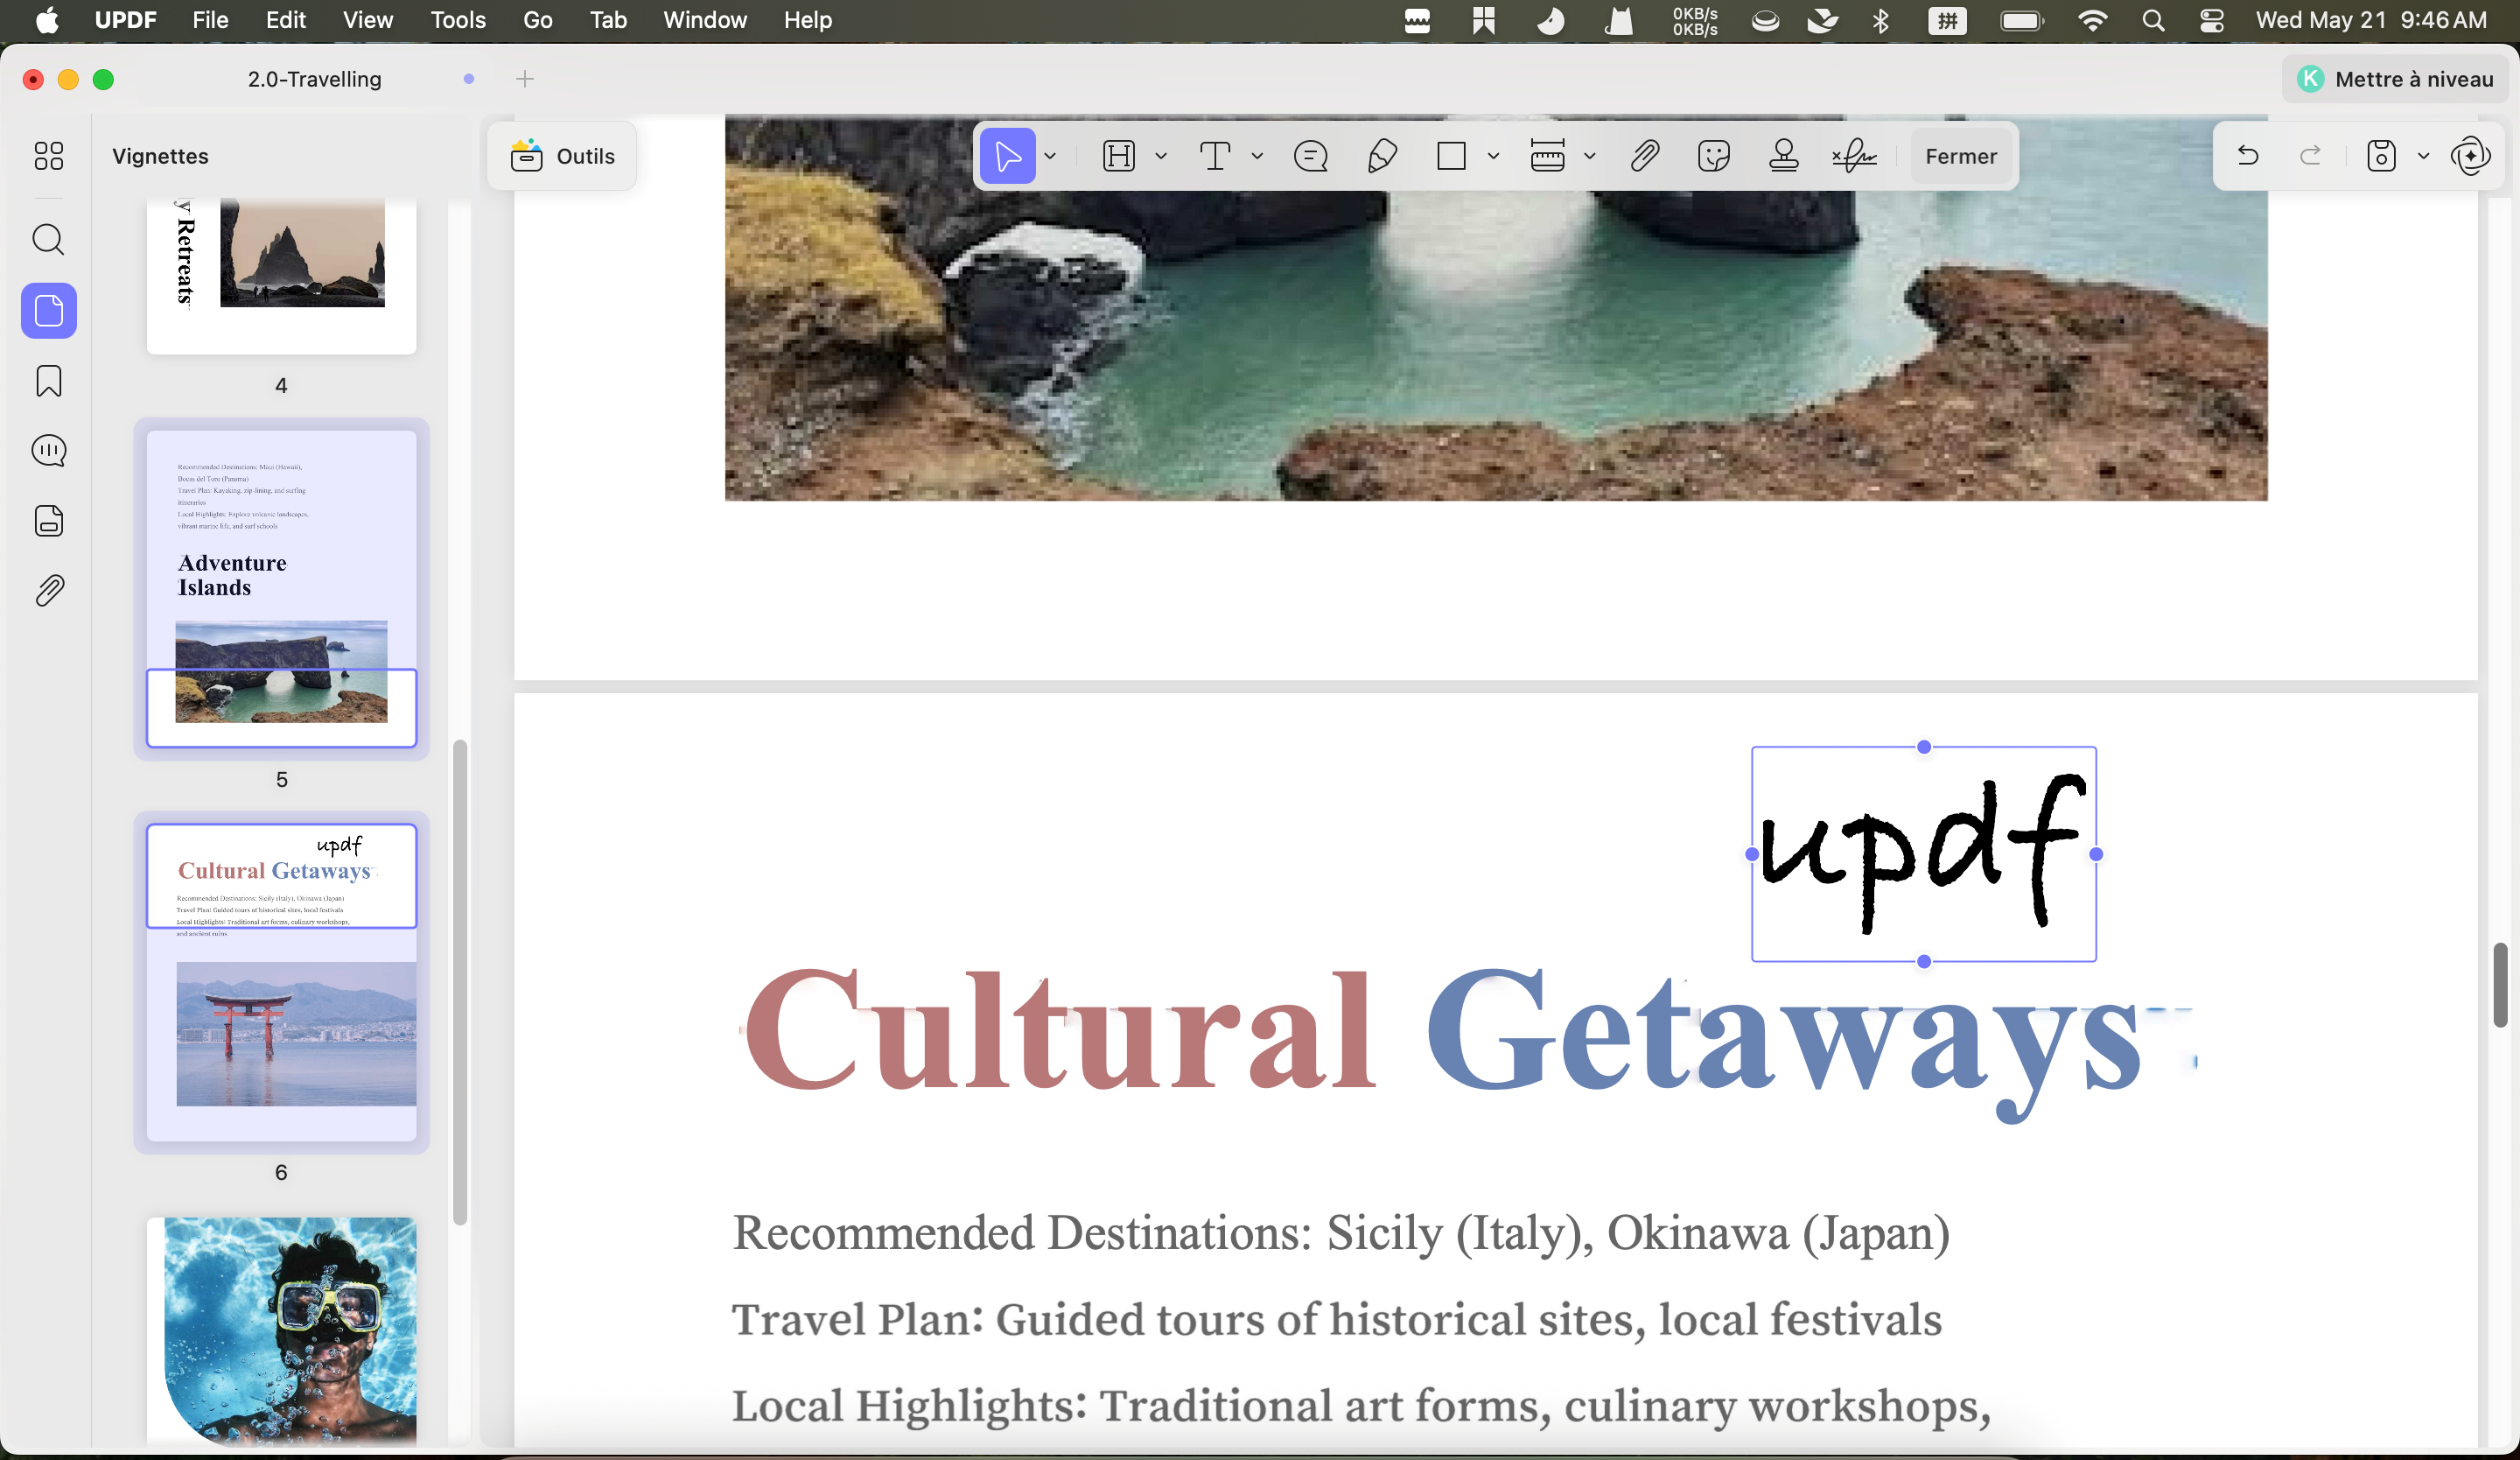This screenshot has height=1460, width=2520.
Task: Click the Mettre à niveau upgrade button
Action: point(2395,79)
